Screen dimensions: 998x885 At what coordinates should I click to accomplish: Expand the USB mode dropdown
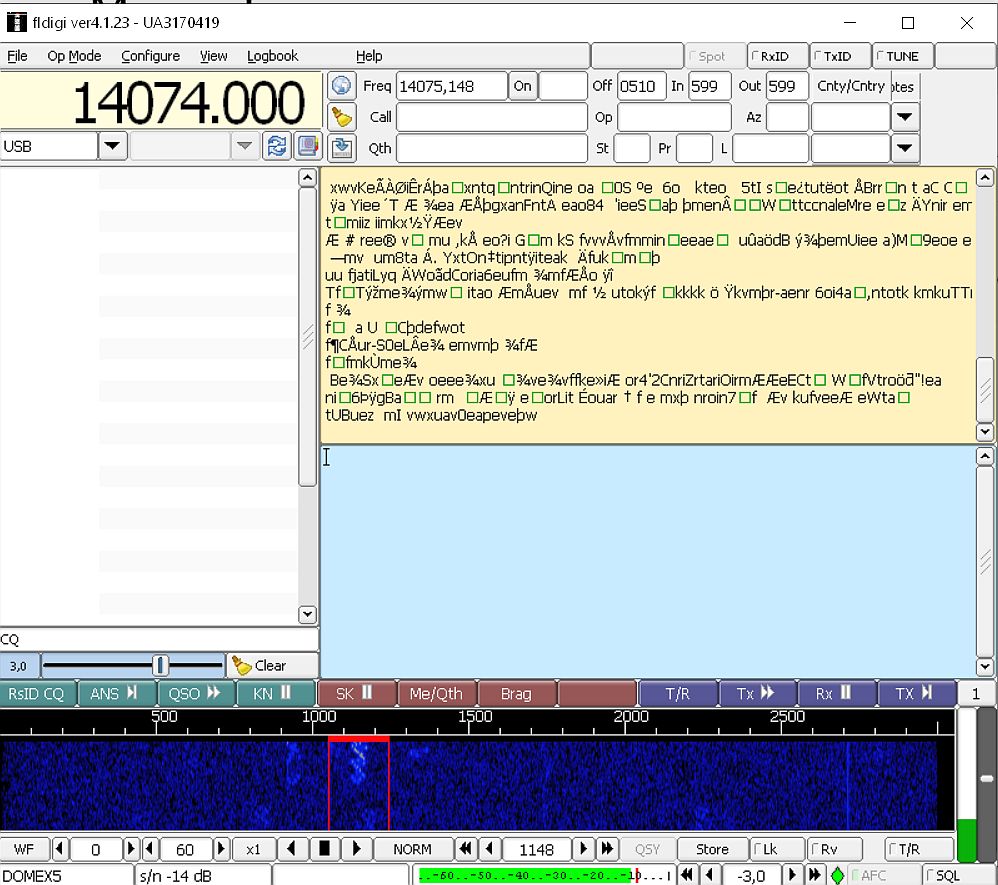[112, 147]
